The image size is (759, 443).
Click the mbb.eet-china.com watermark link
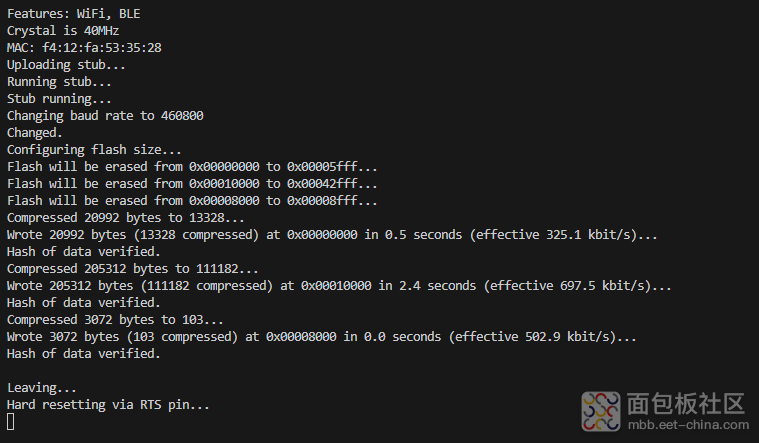pyautogui.click(x=688, y=425)
